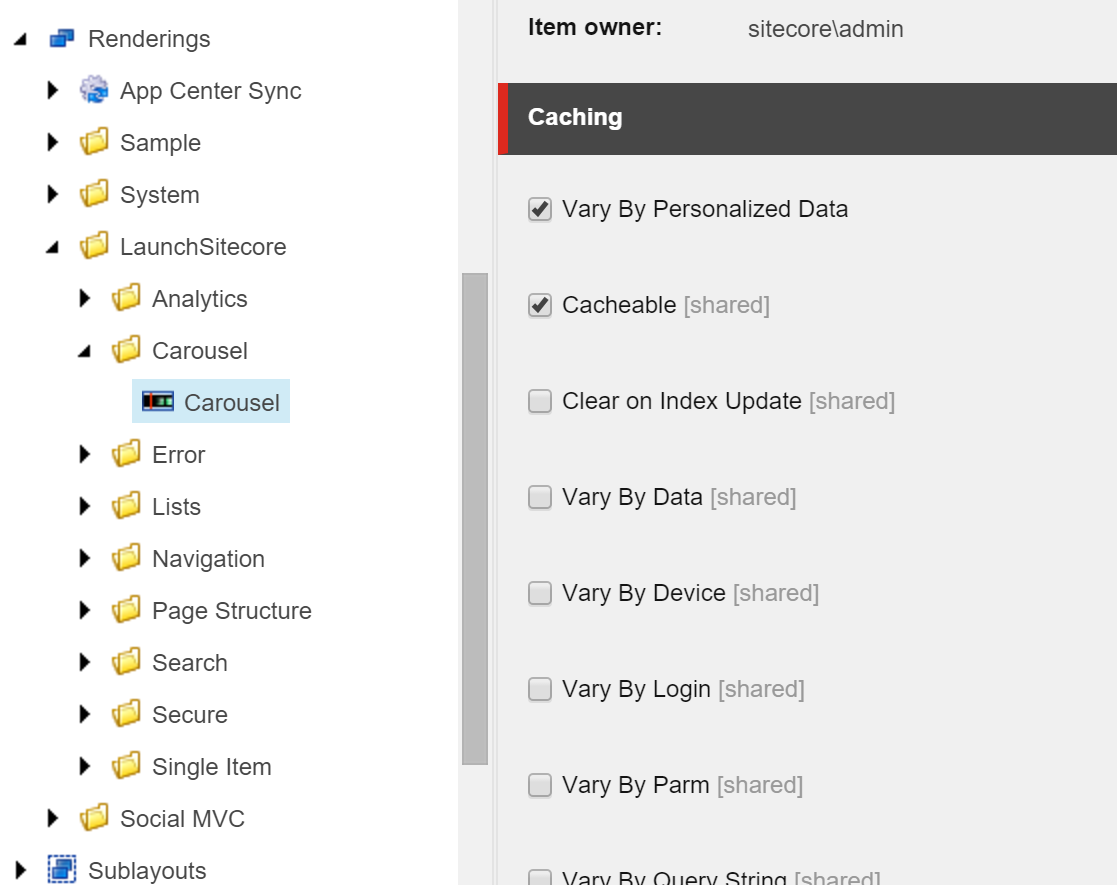Screen dimensions: 1117x885
Task: Select the Search tree item
Action: [189, 663]
